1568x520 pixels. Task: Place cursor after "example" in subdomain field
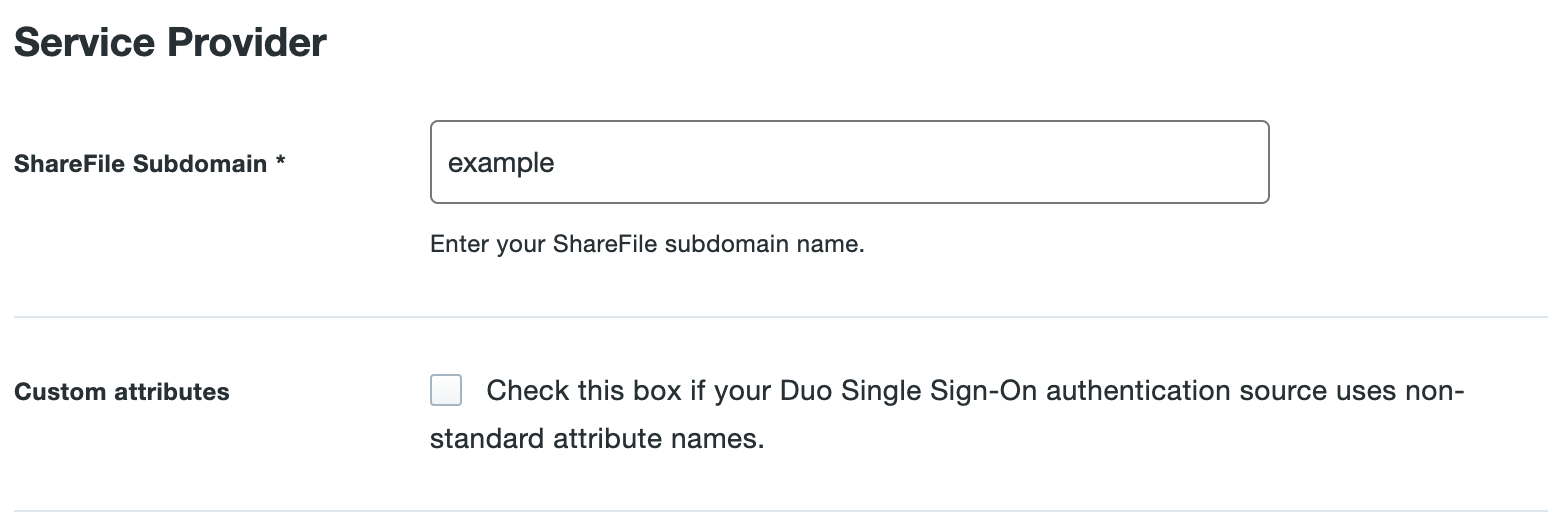point(556,162)
